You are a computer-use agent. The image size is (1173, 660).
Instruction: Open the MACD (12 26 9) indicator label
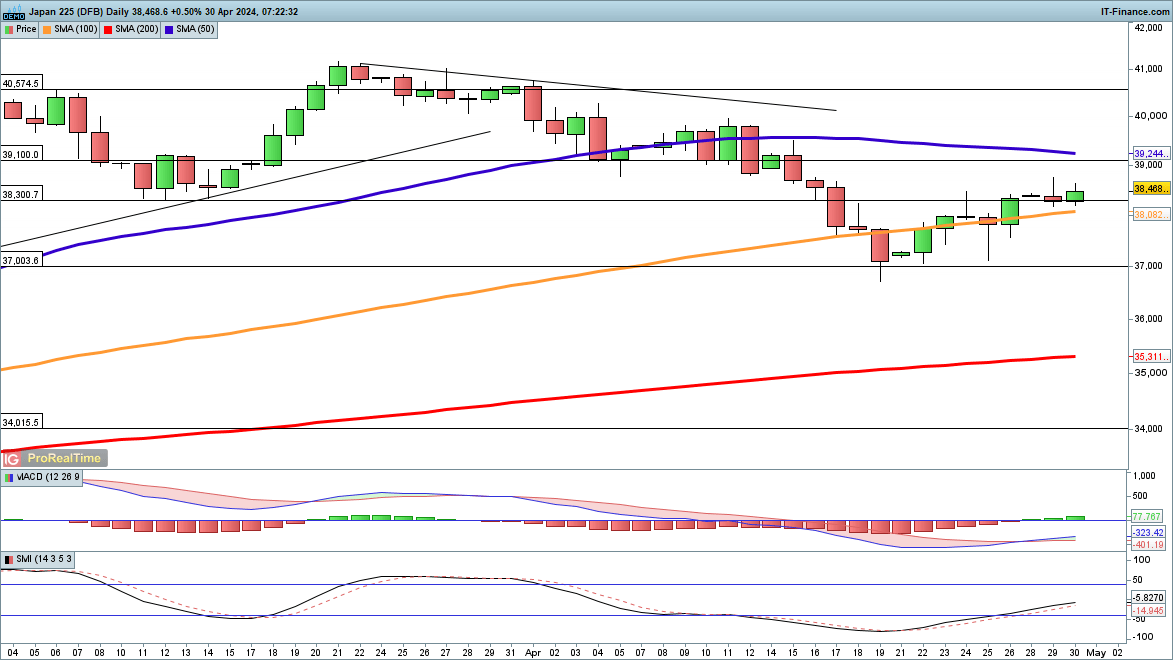44,479
